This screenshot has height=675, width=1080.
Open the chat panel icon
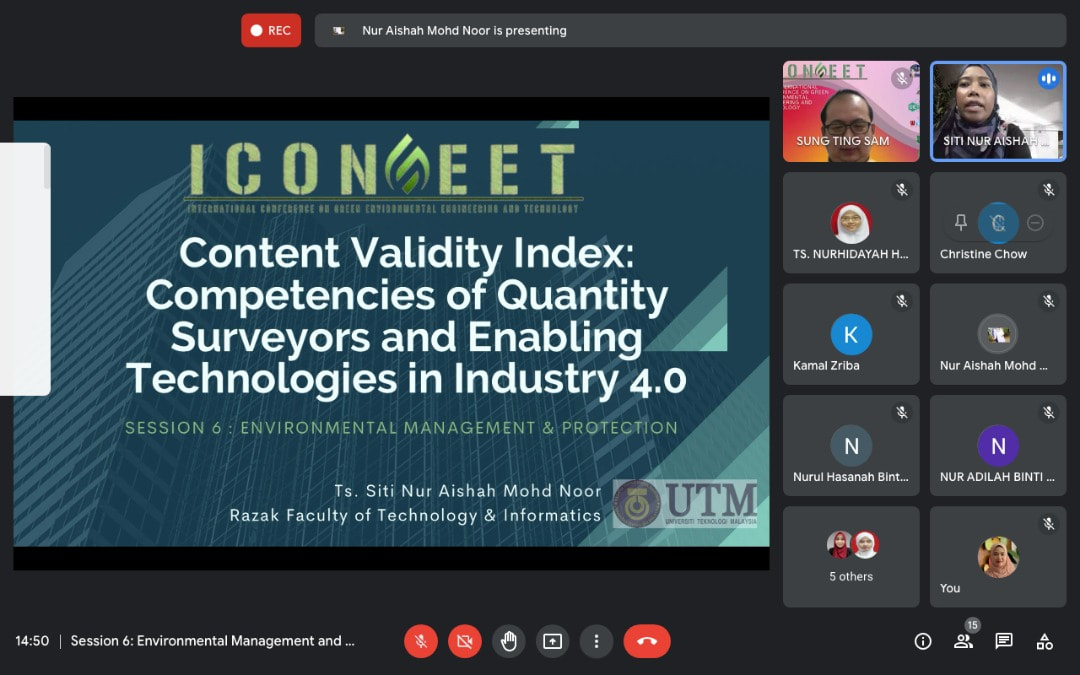point(1004,641)
